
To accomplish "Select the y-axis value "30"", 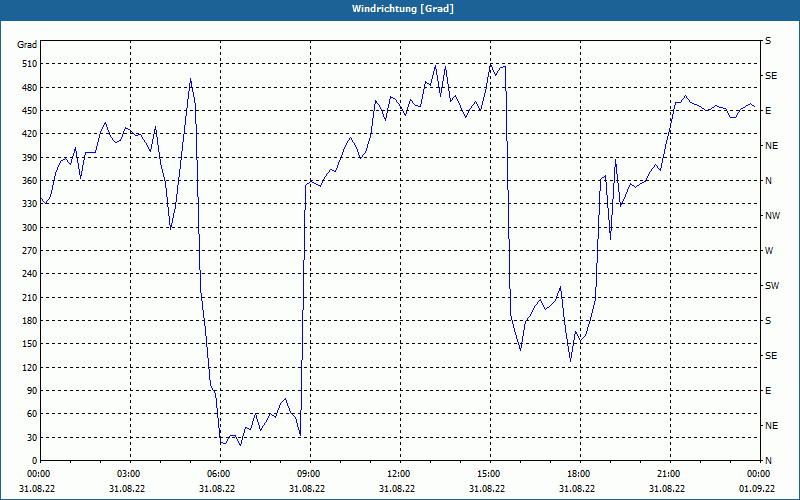I will (30, 437).
